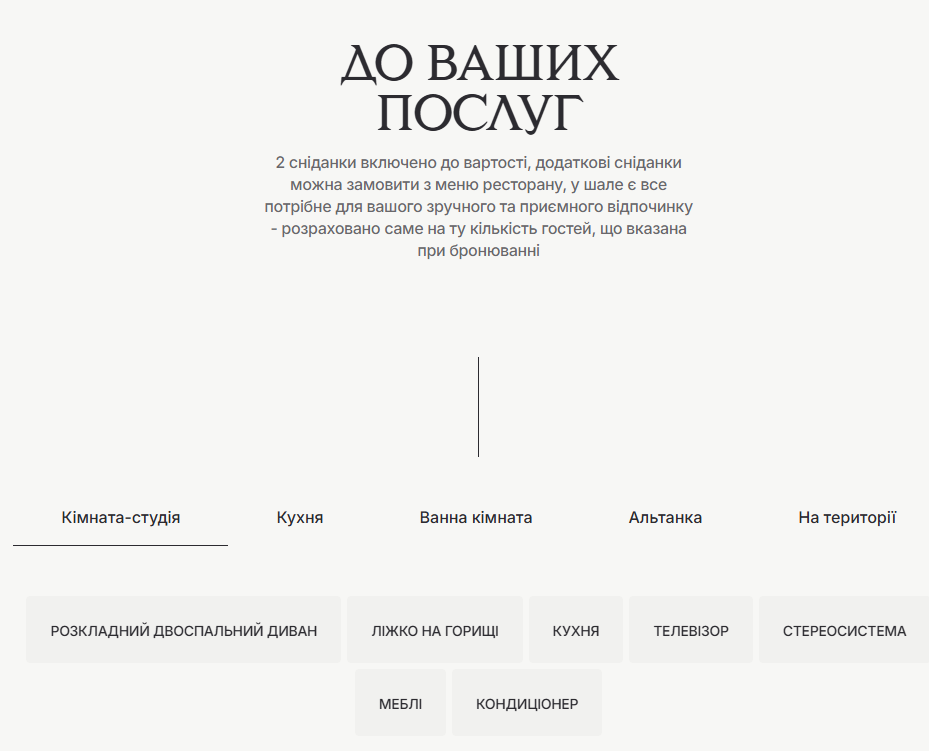Click the КОНДИЦІОНЕР amenity tag

click(527, 703)
